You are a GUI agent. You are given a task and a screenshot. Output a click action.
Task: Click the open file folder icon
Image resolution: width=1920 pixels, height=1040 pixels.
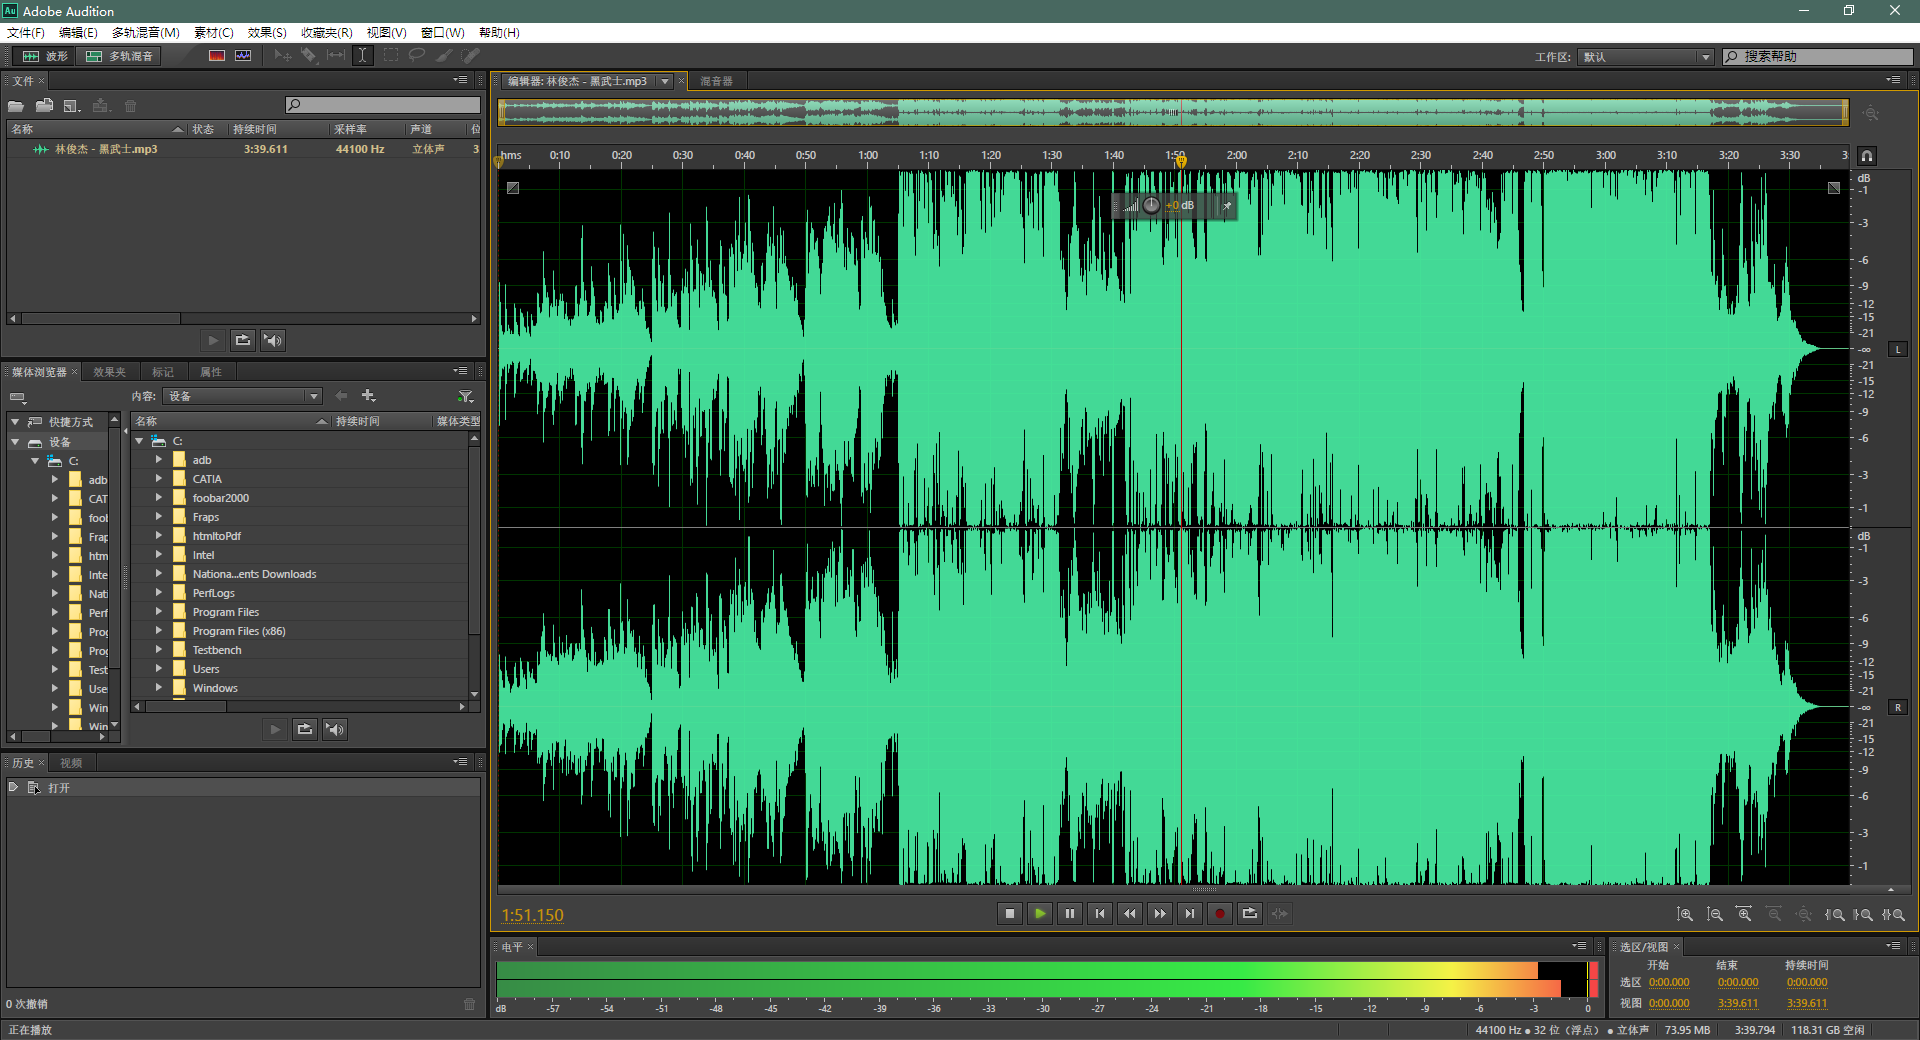(x=16, y=106)
